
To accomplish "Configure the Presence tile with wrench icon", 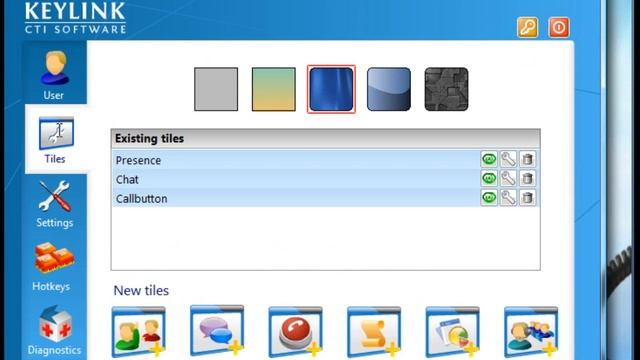I will point(508,159).
